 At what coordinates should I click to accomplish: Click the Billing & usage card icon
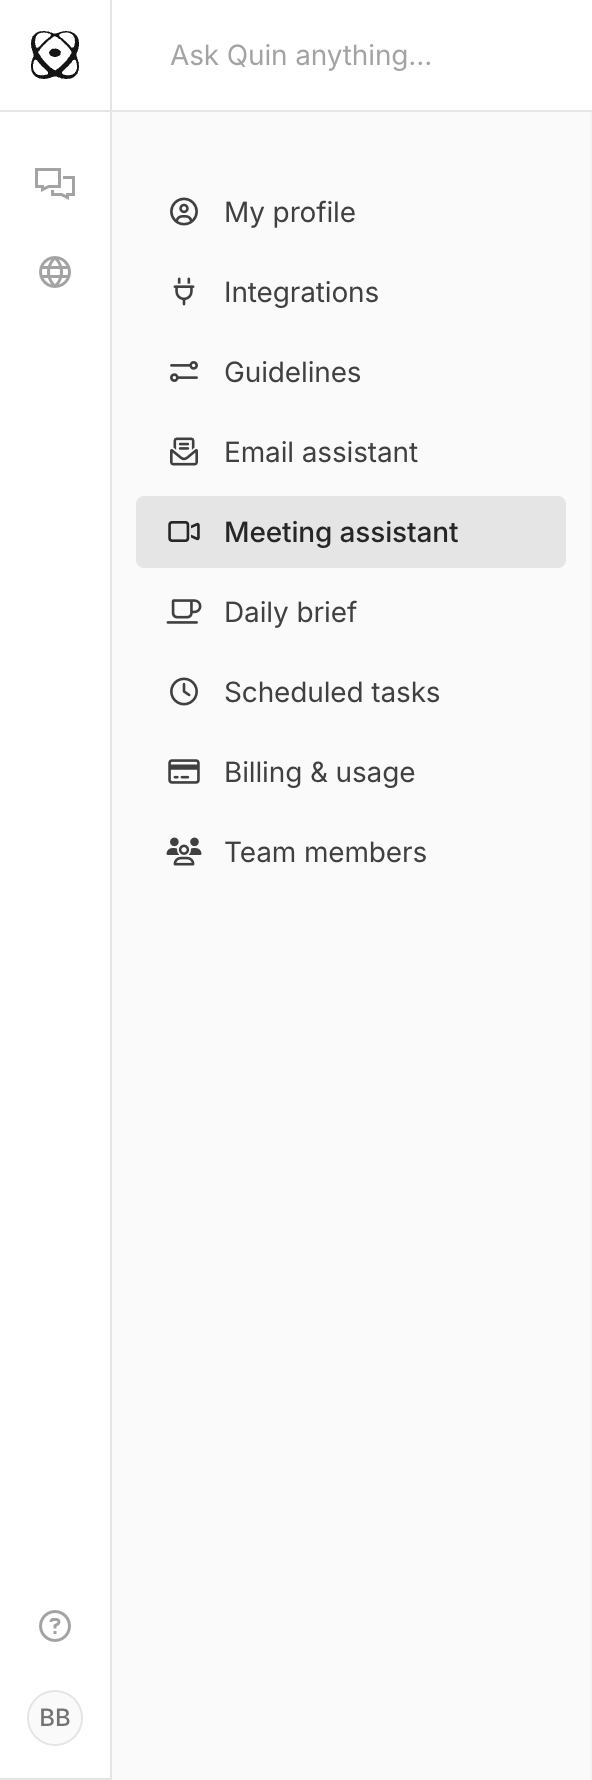pos(184,772)
